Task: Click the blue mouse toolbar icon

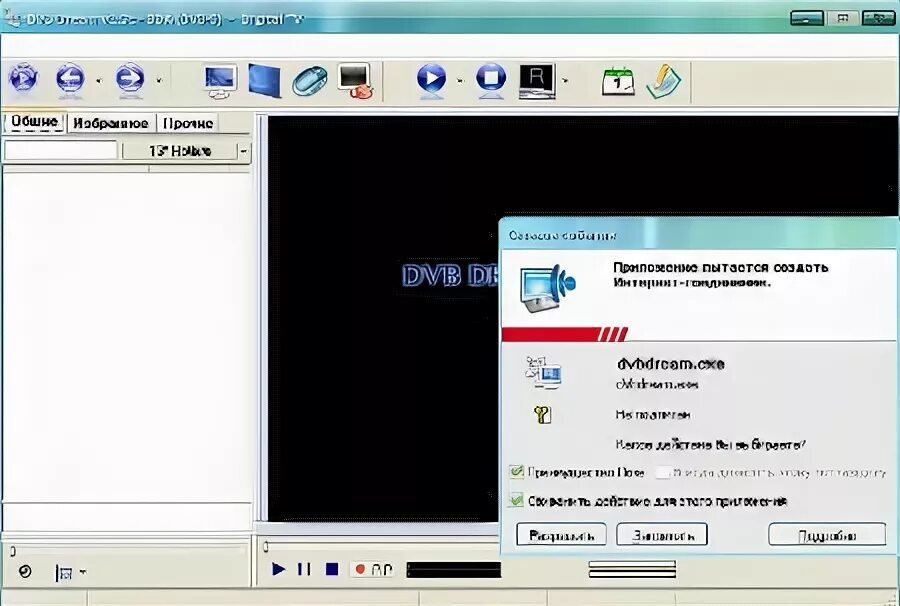Action: coord(309,81)
